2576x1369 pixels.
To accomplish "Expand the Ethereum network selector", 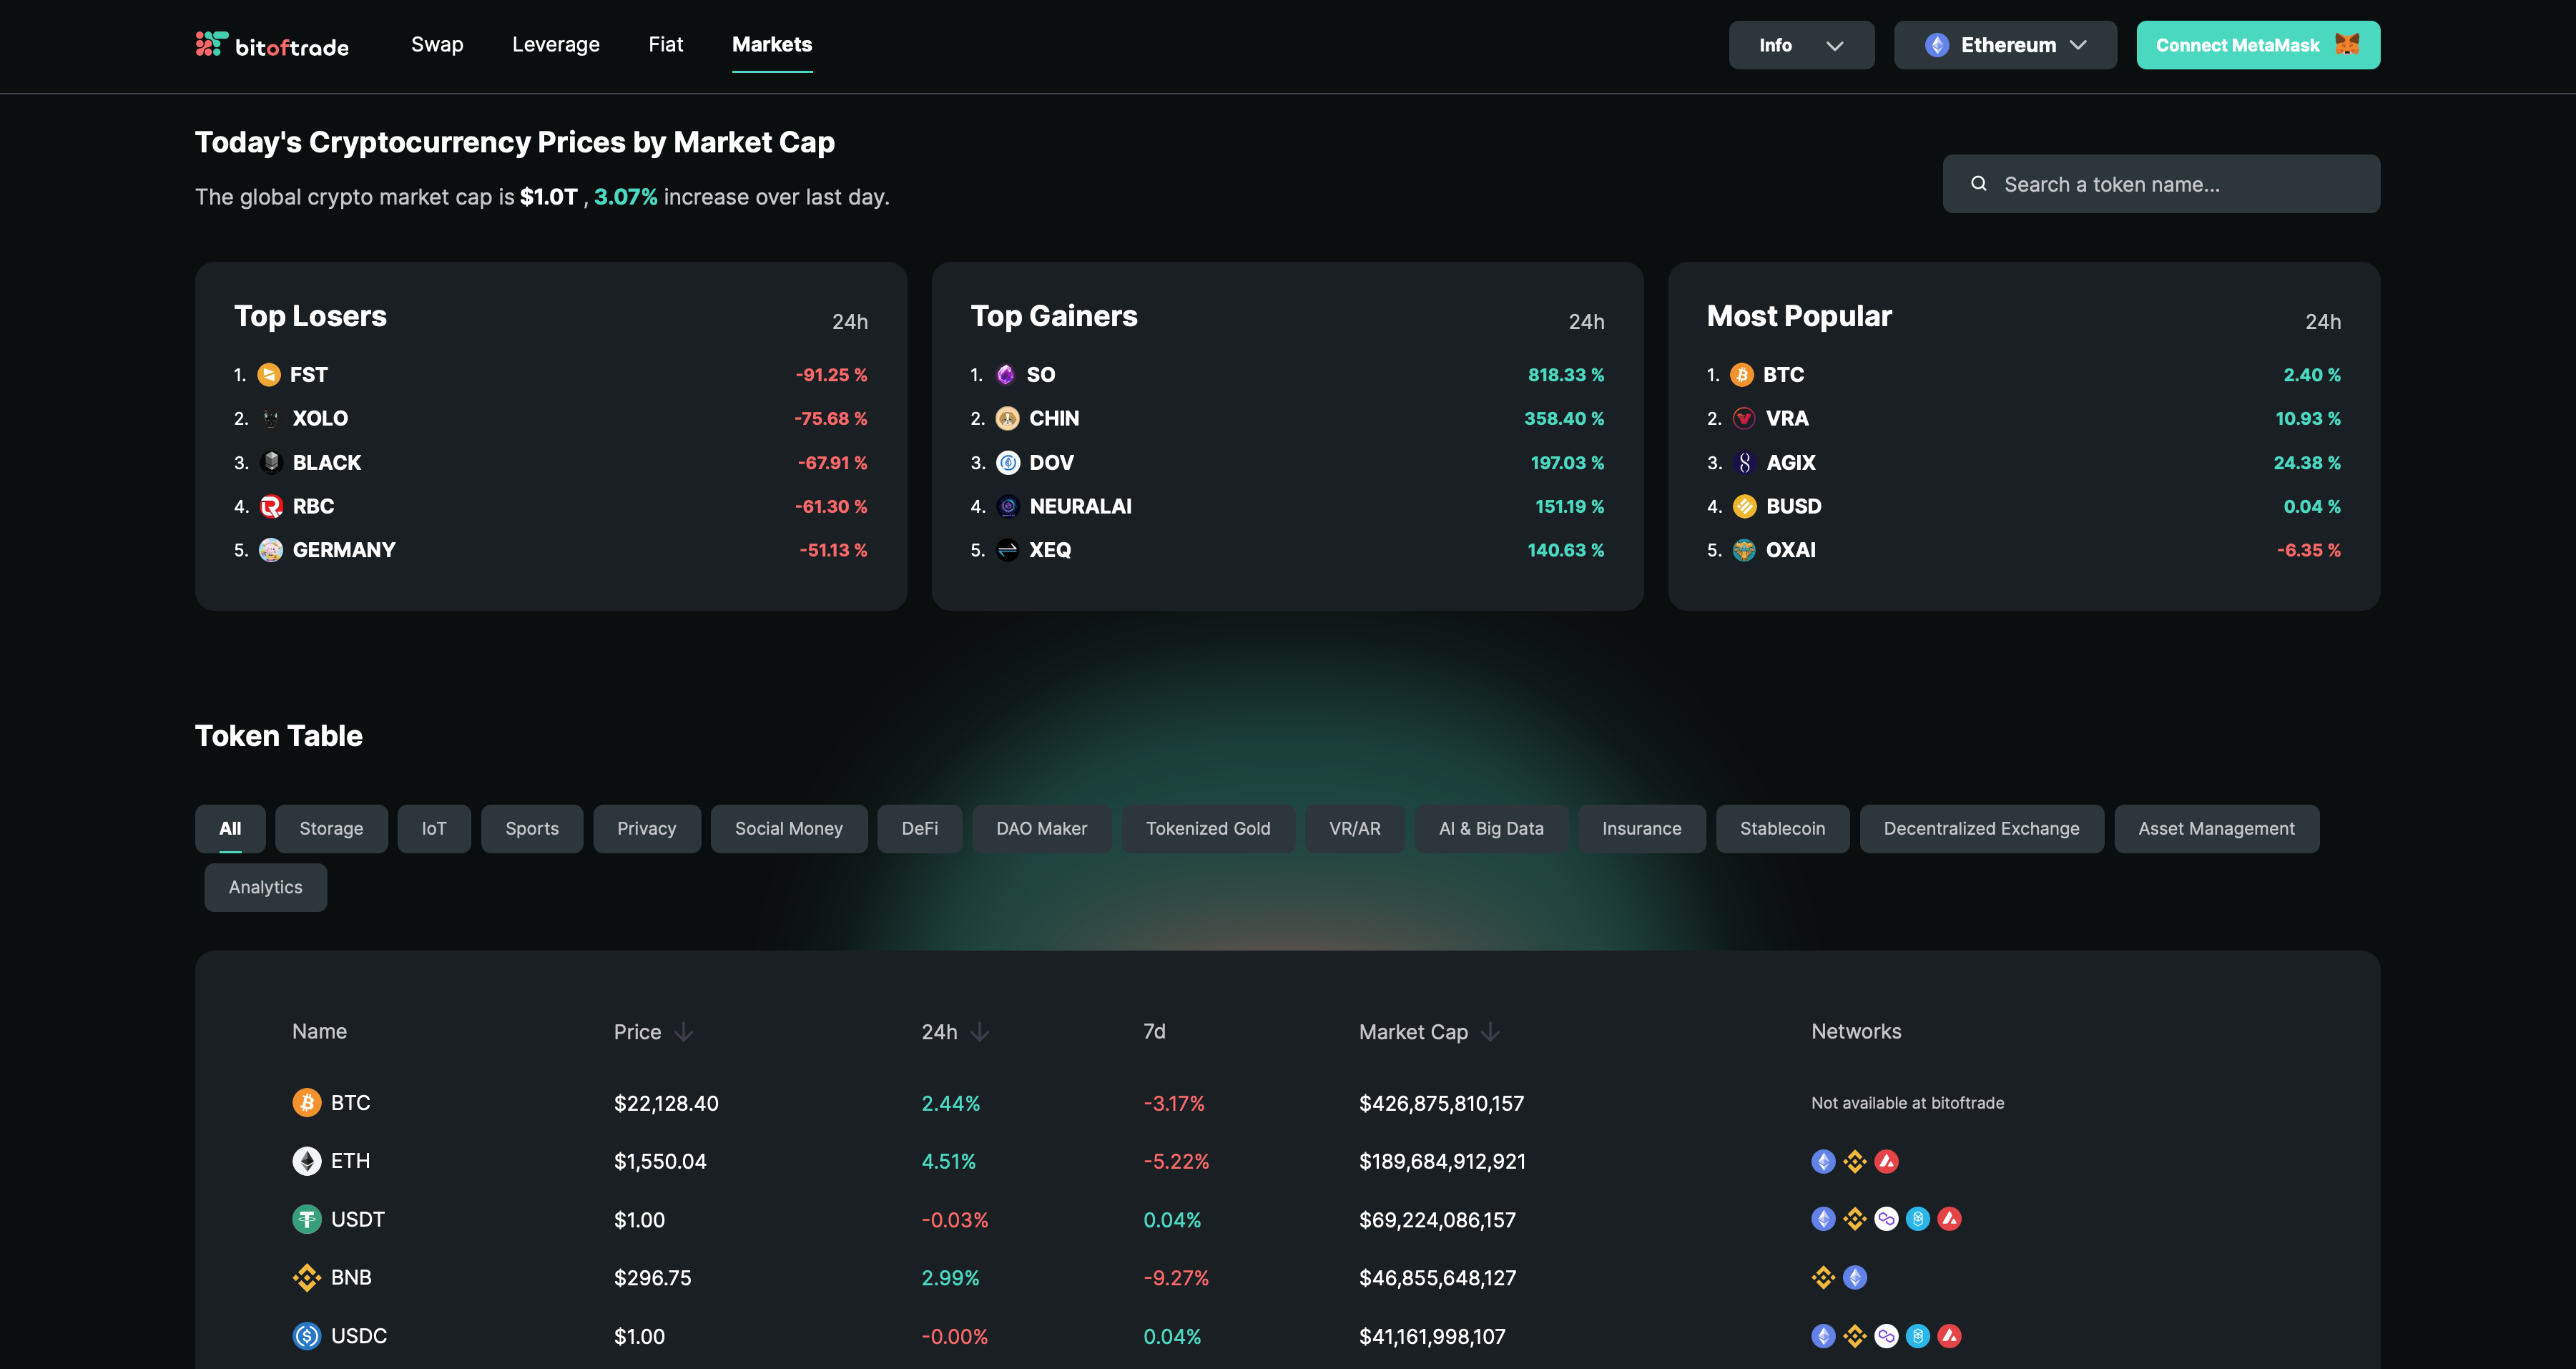I will click(2005, 45).
